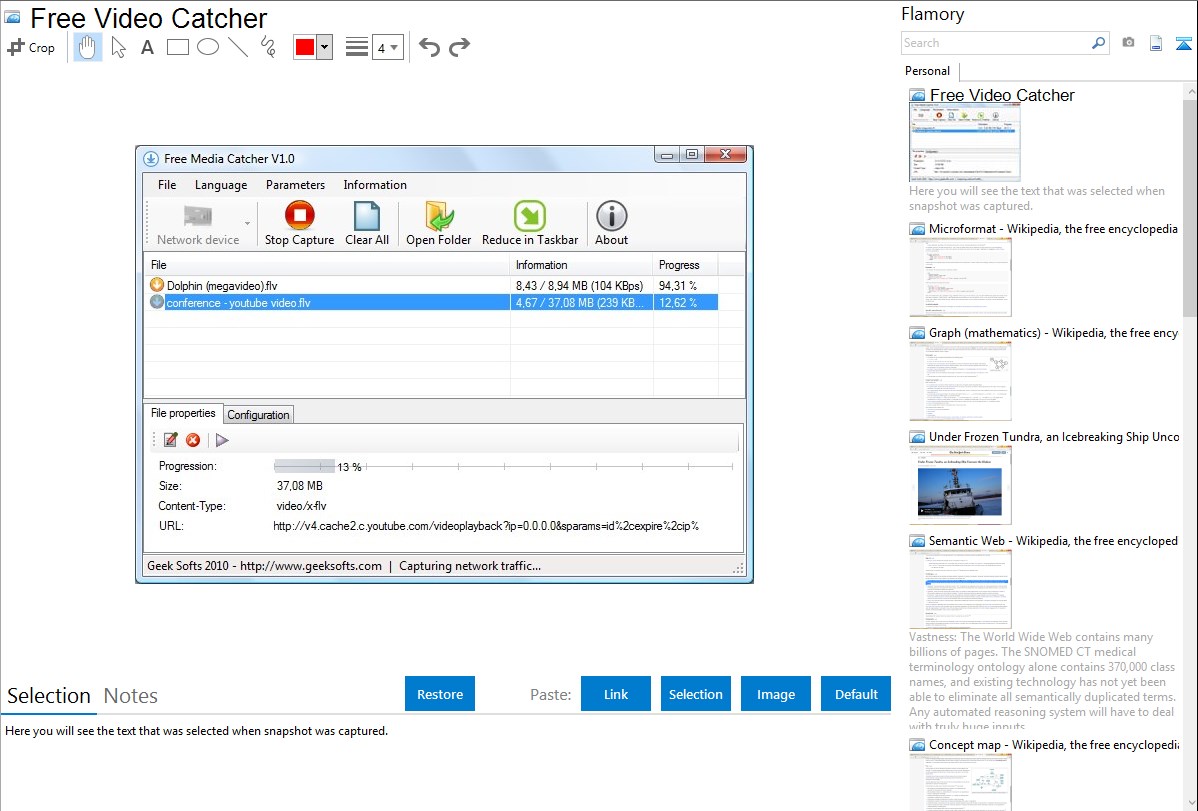Click the red color swatch
The height and width of the screenshot is (811, 1198).
[305, 47]
